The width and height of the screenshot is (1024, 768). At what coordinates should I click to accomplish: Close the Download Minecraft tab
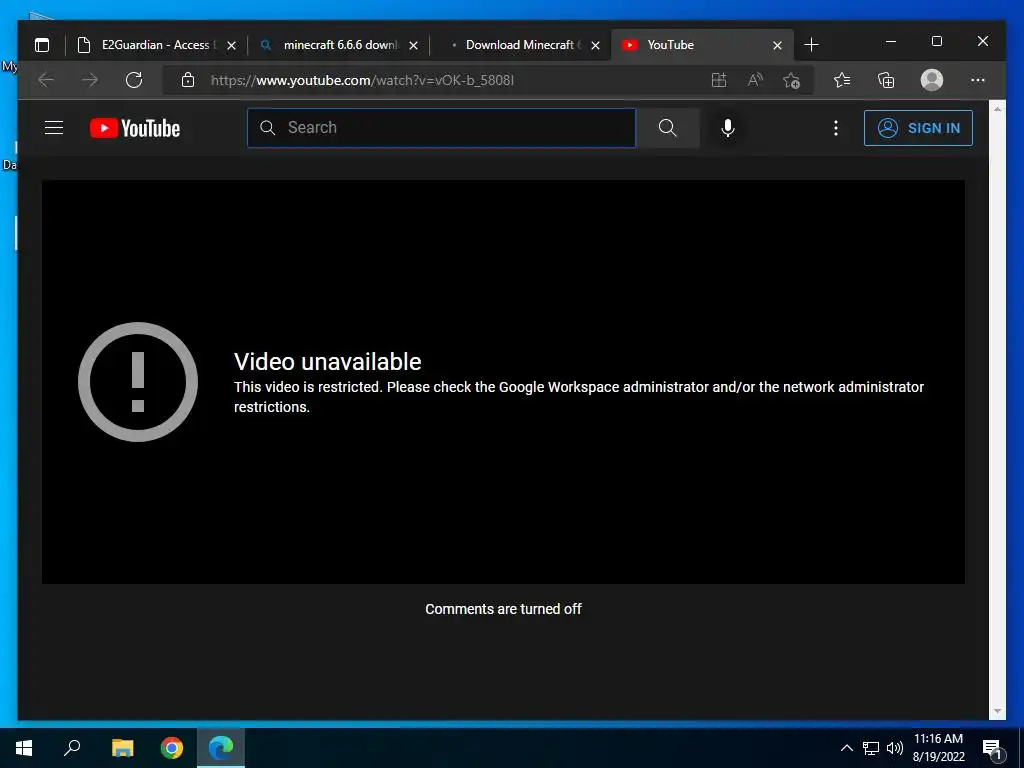(x=596, y=46)
